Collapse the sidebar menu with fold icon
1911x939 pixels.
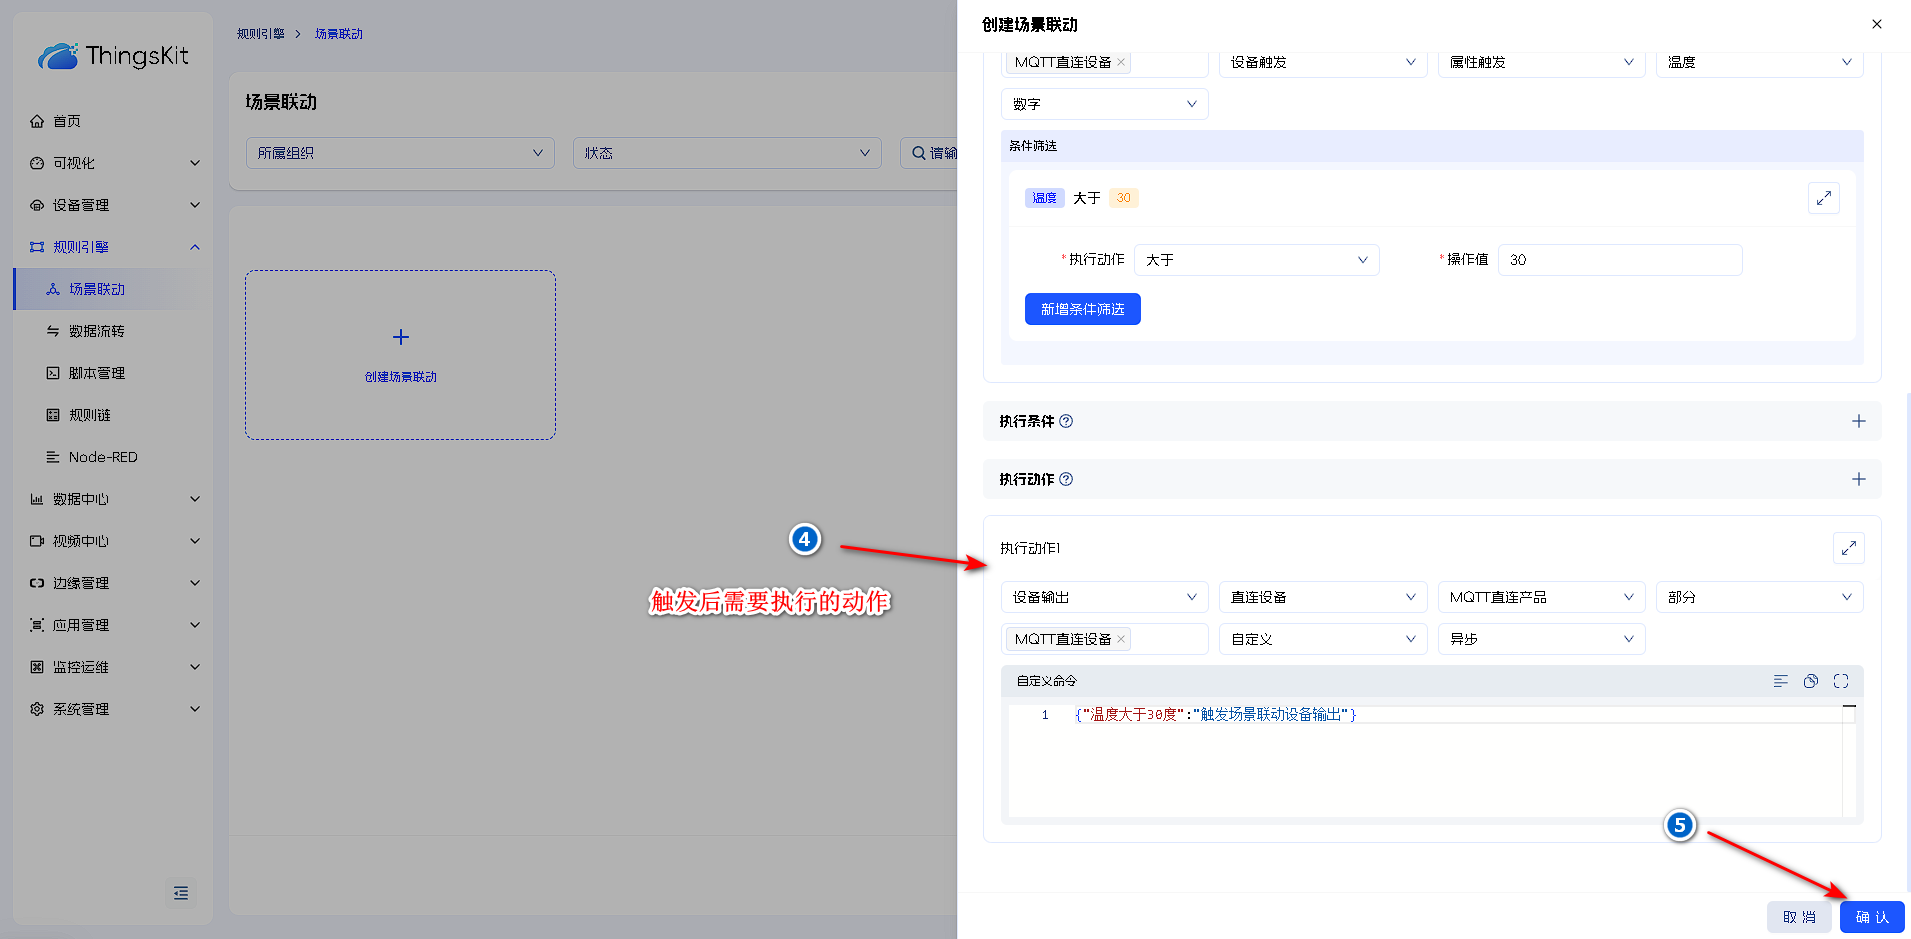pos(181,893)
